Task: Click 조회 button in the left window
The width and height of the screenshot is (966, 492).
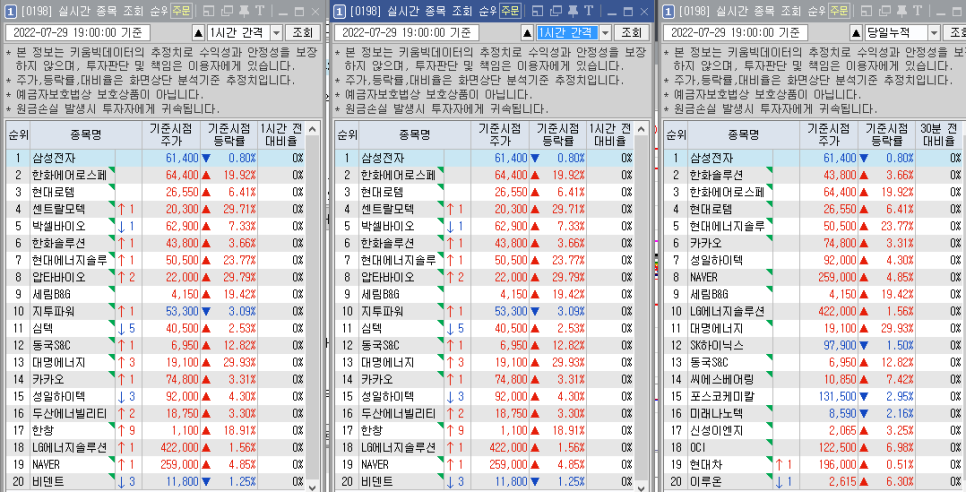Action: (x=303, y=33)
